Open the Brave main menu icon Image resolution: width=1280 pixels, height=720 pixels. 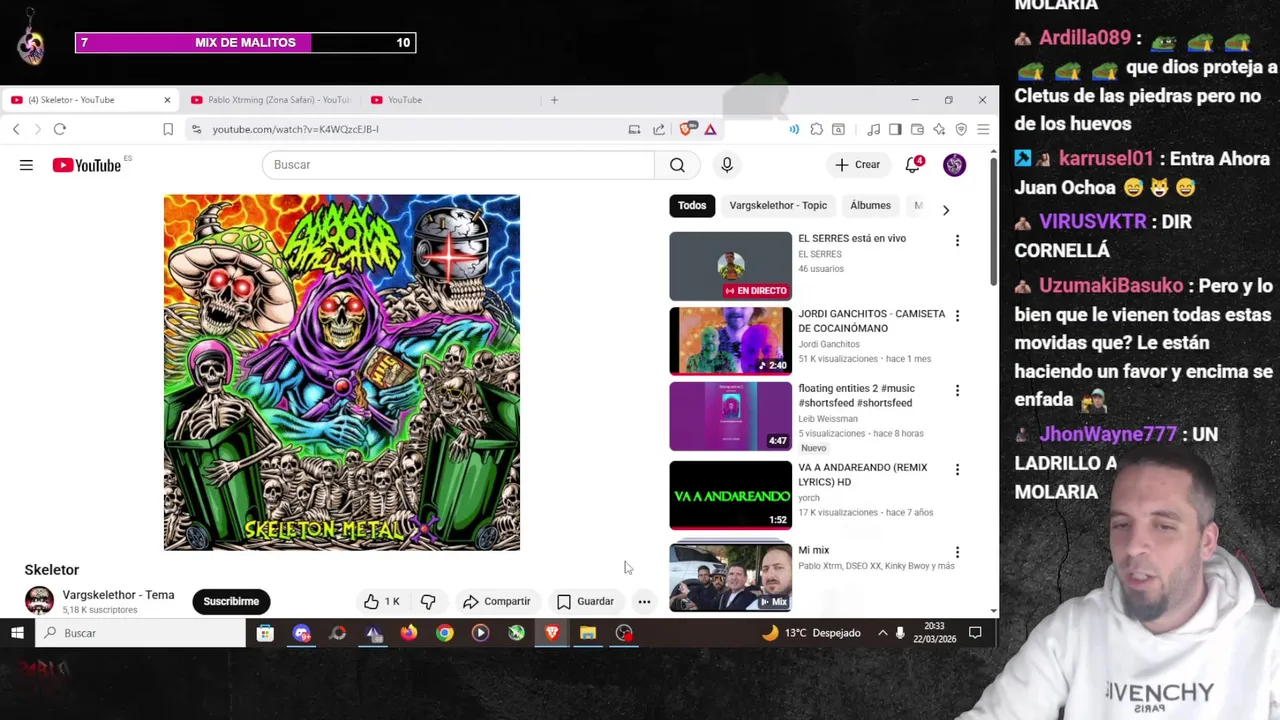(x=983, y=129)
